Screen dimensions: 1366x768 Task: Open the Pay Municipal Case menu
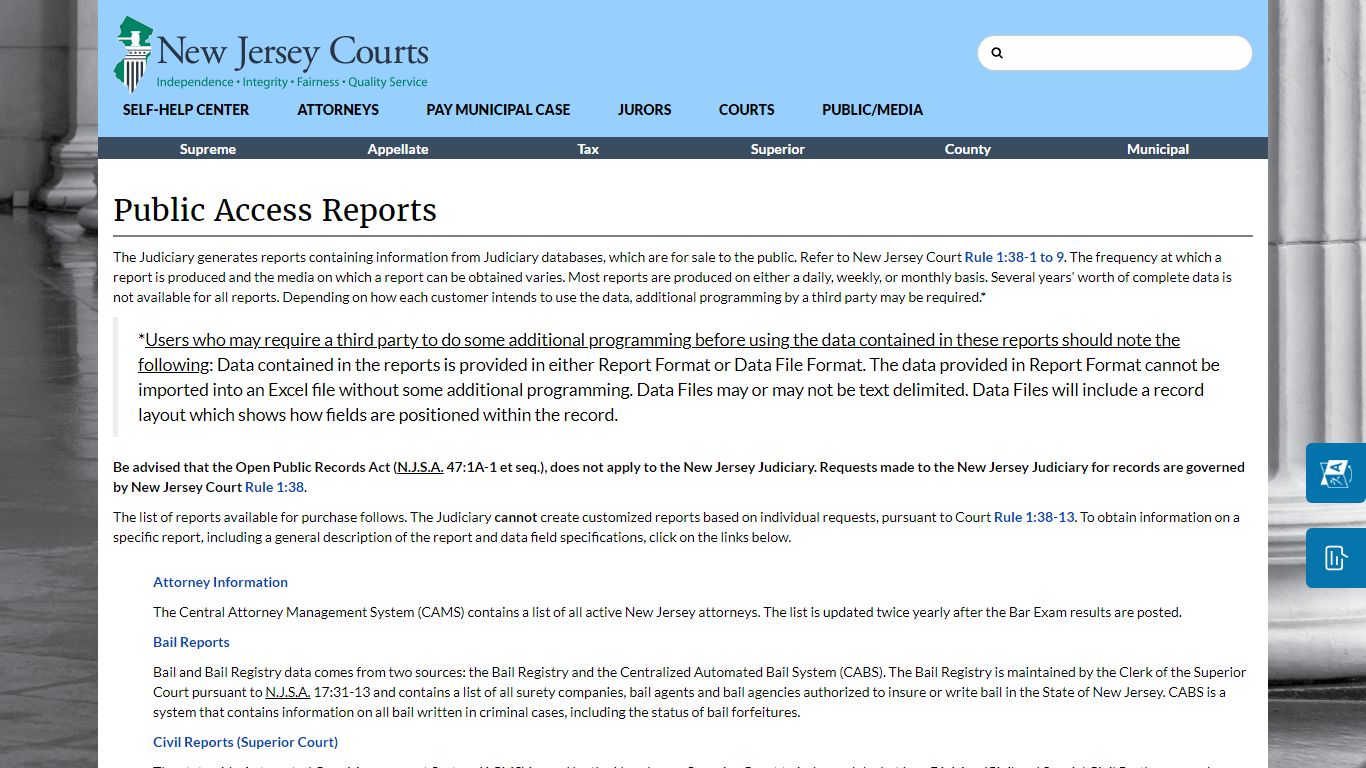(x=498, y=110)
